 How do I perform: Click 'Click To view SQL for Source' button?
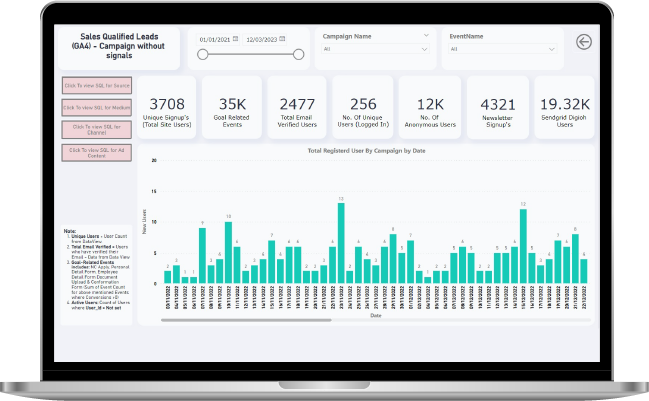tap(97, 86)
